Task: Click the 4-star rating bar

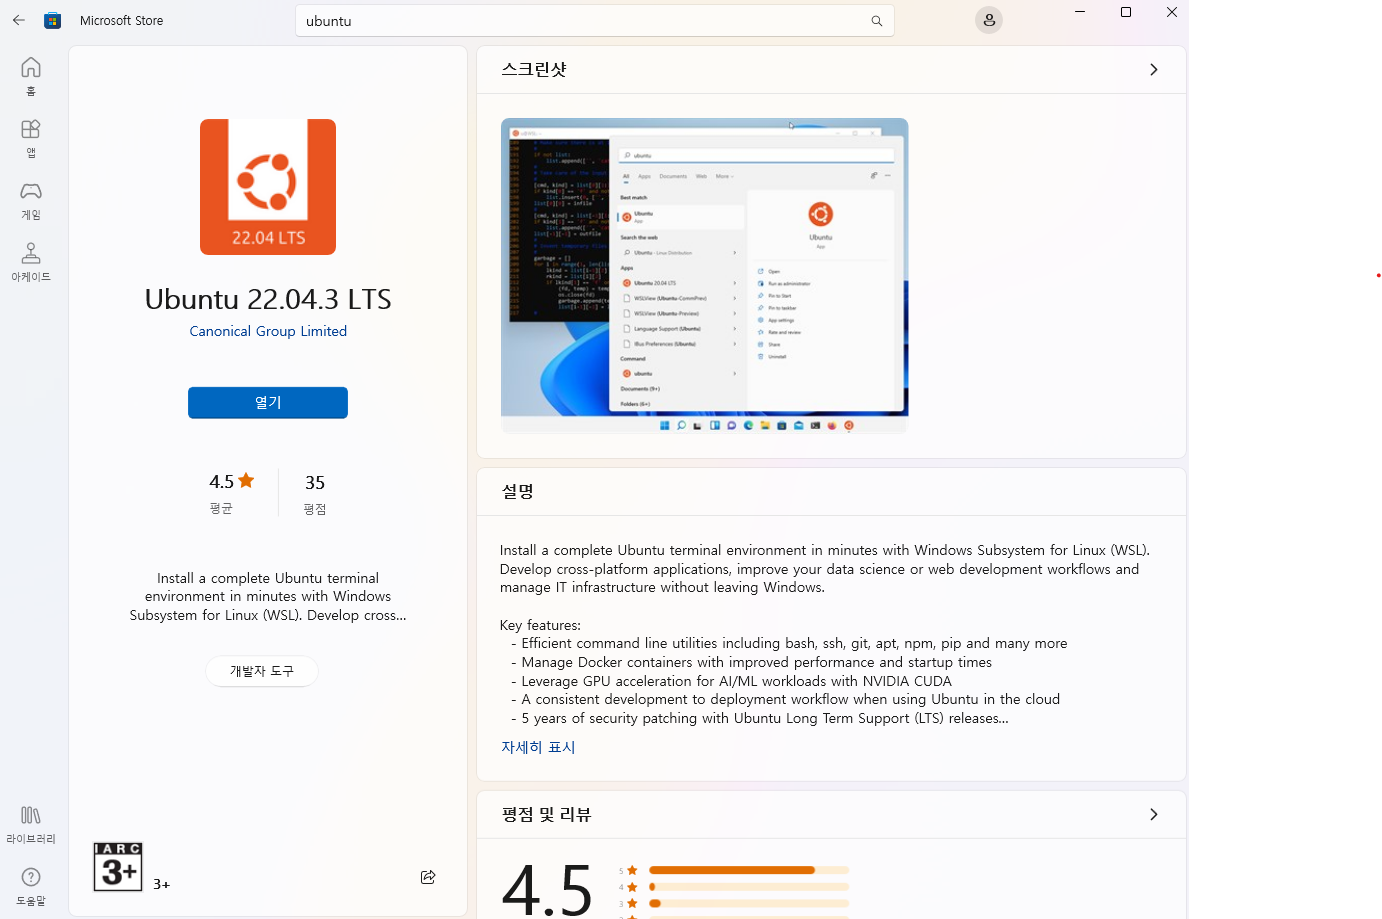Action: coord(748,887)
